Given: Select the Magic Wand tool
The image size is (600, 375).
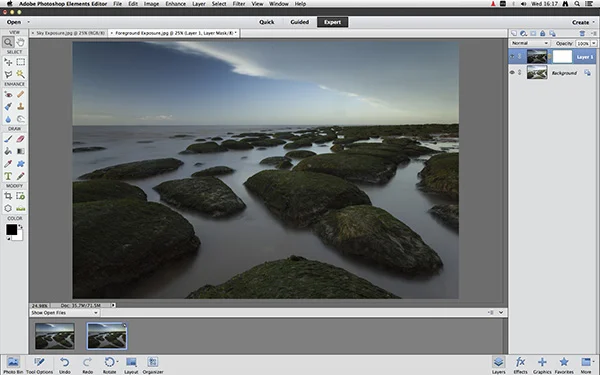Looking at the screenshot, I should click(x=21, y=74).
